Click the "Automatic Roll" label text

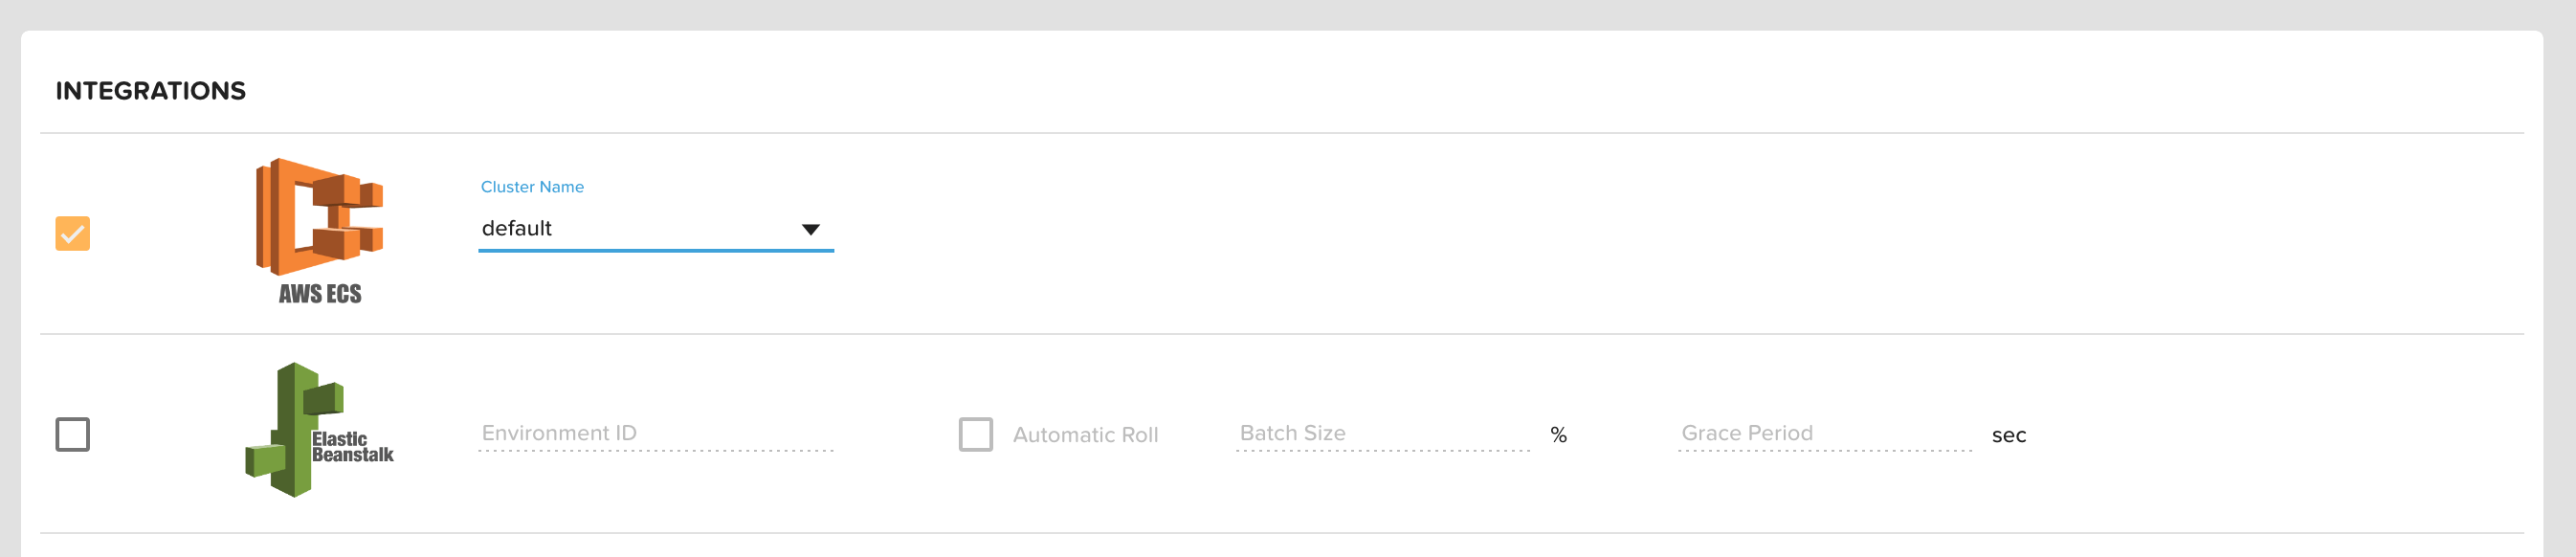pos(1085,435)
